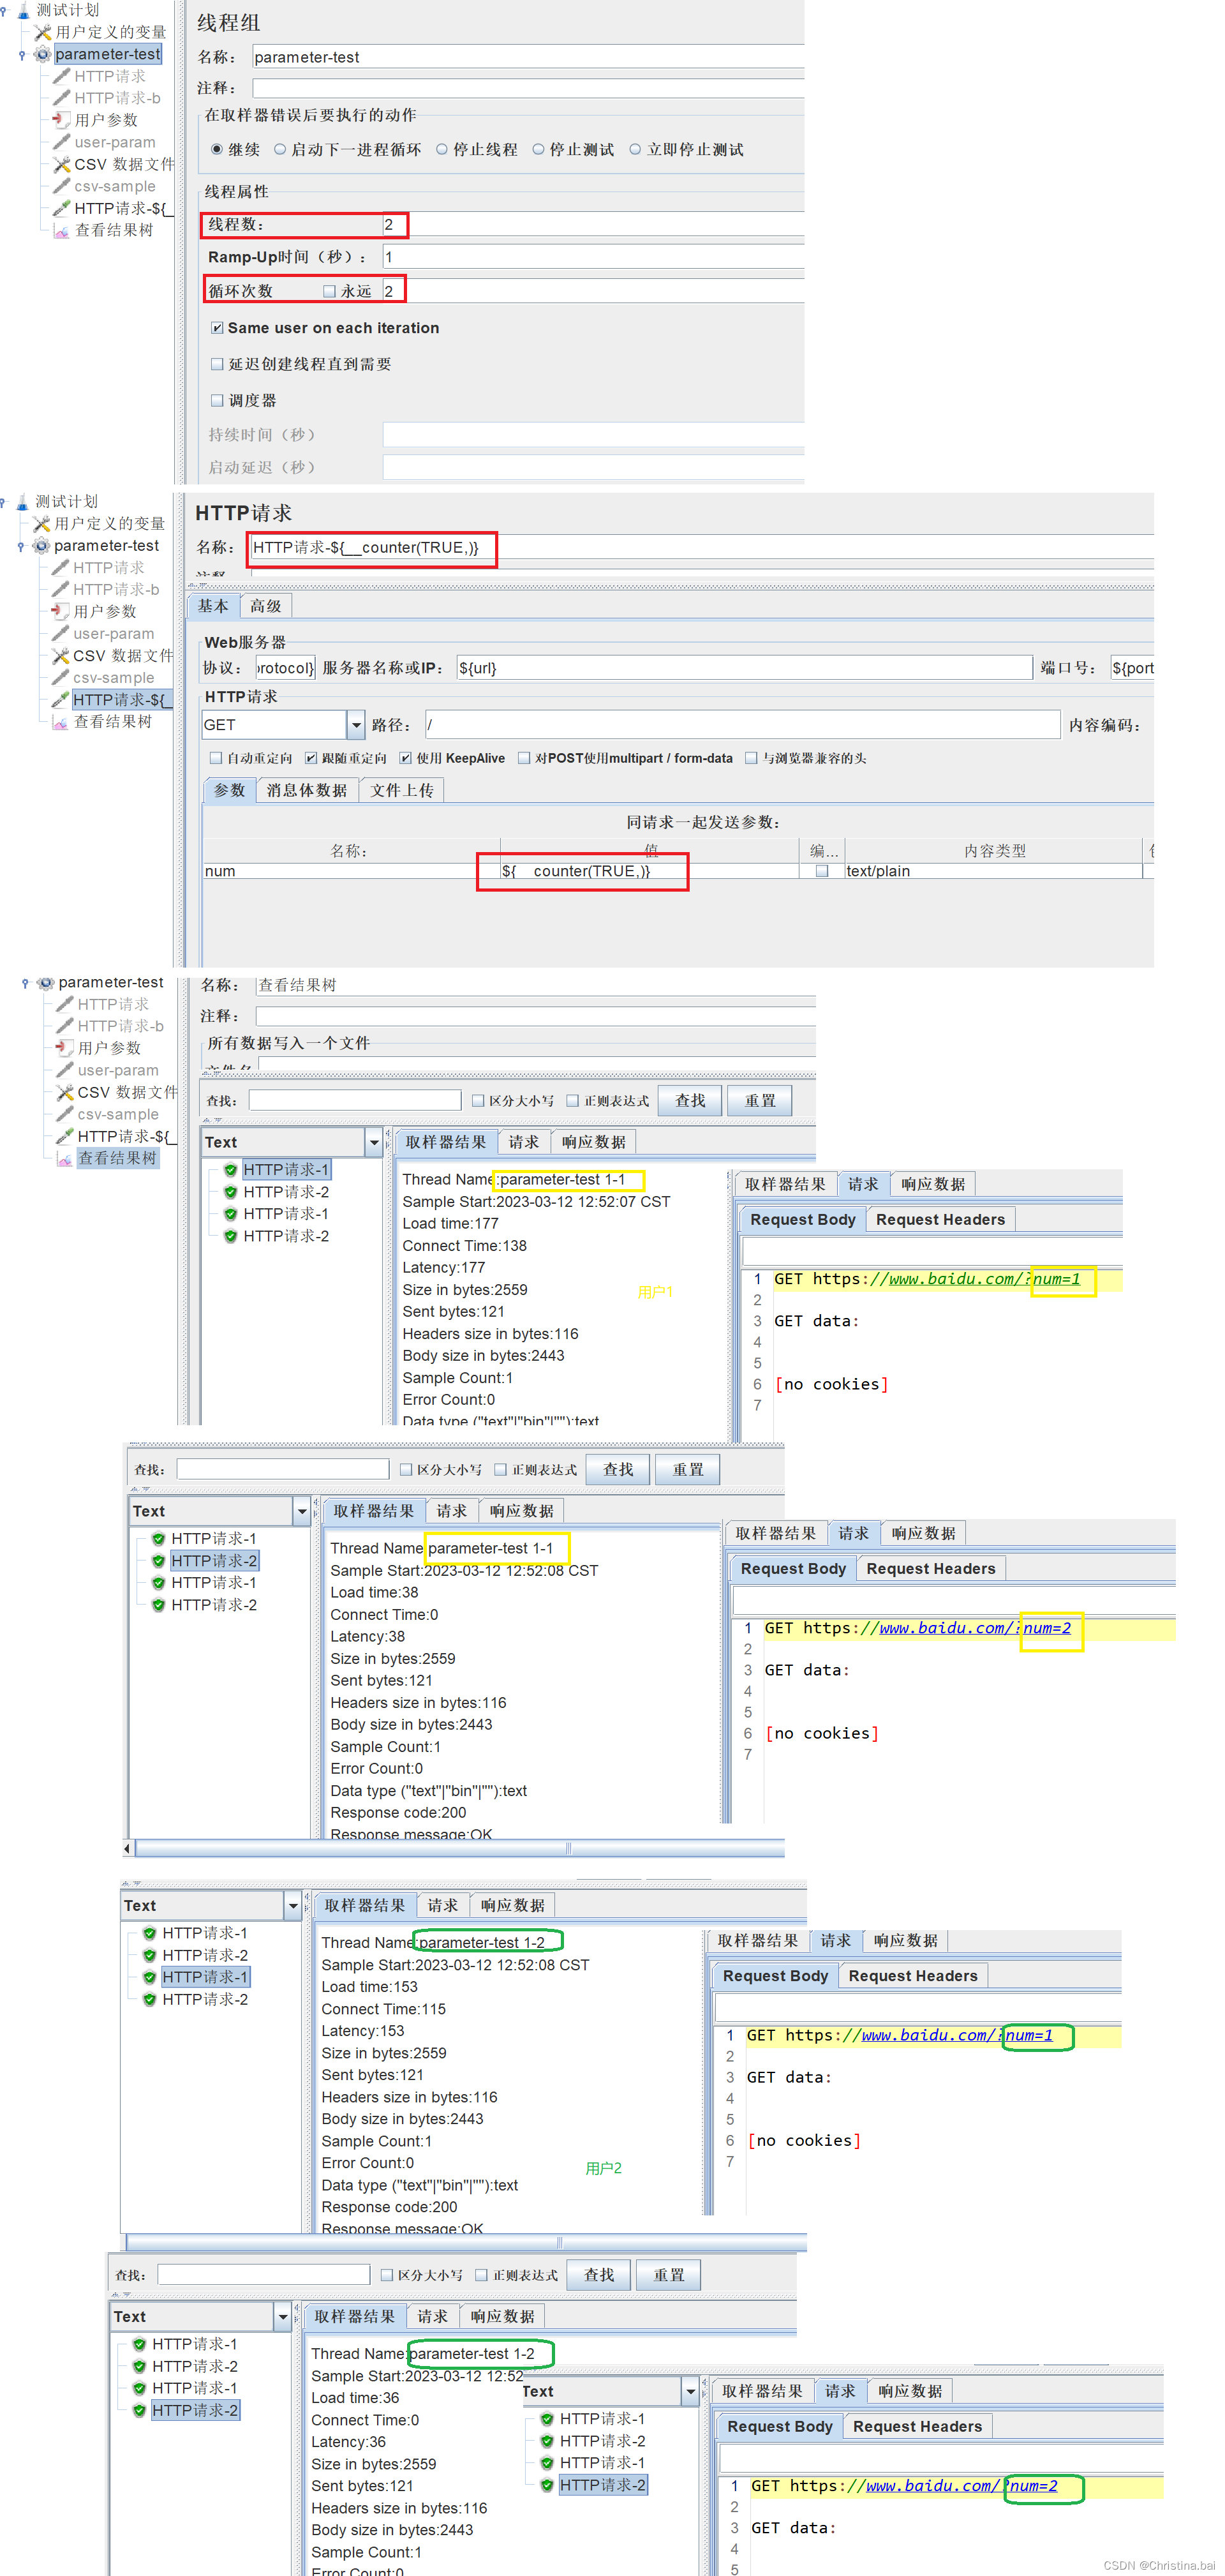Open the GET method dropdown arrow
Viewport: 1225px width, 2576px height.
355,724
